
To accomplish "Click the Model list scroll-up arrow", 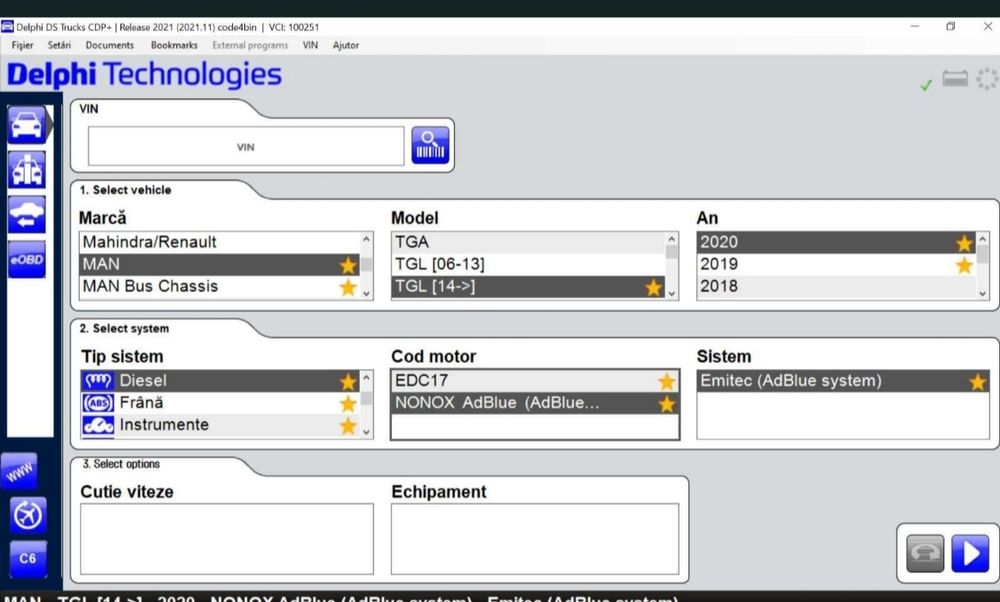I will [672, 239].
